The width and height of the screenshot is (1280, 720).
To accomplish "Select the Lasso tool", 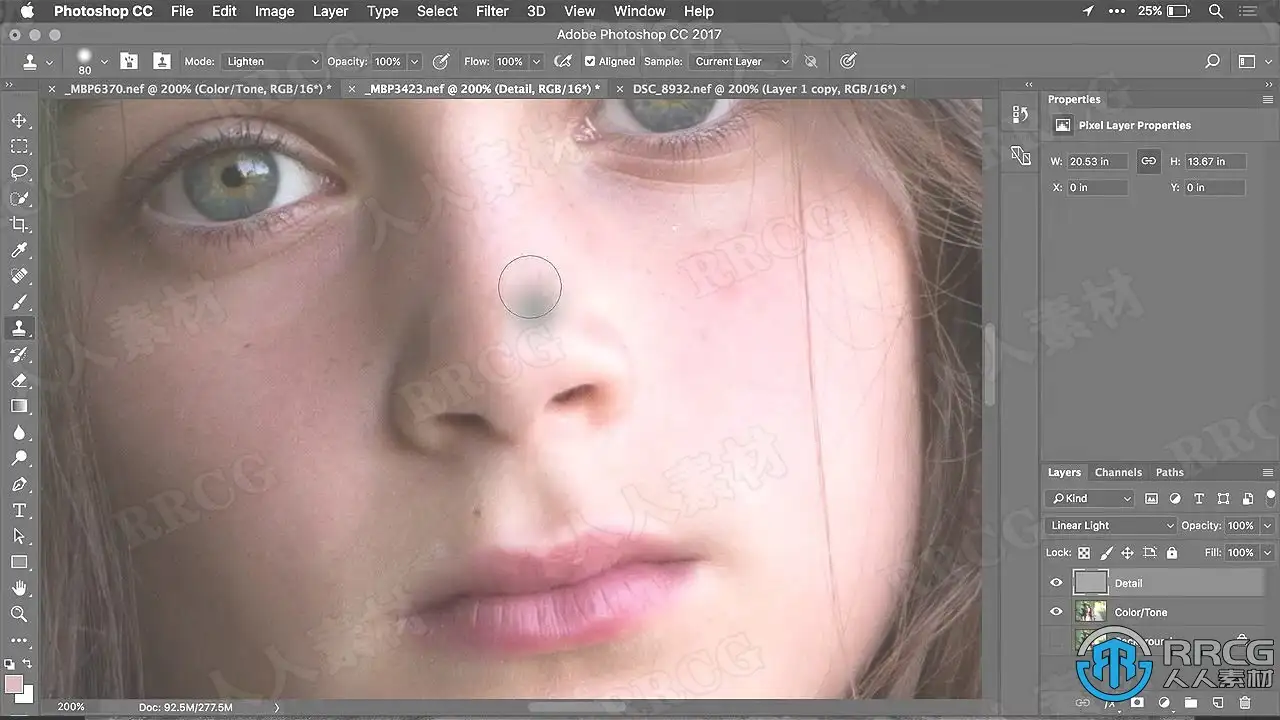I will coord(19,173).
